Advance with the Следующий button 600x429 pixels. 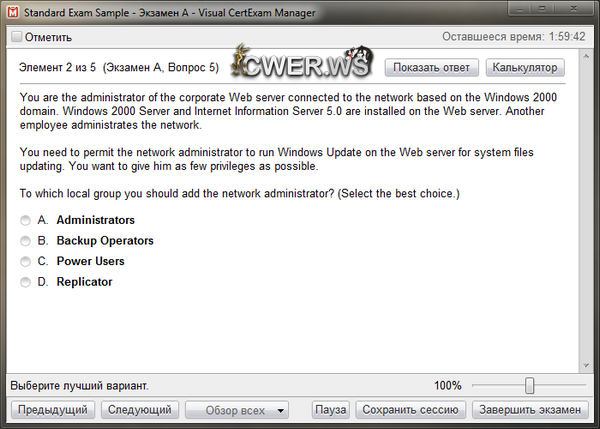139,410
